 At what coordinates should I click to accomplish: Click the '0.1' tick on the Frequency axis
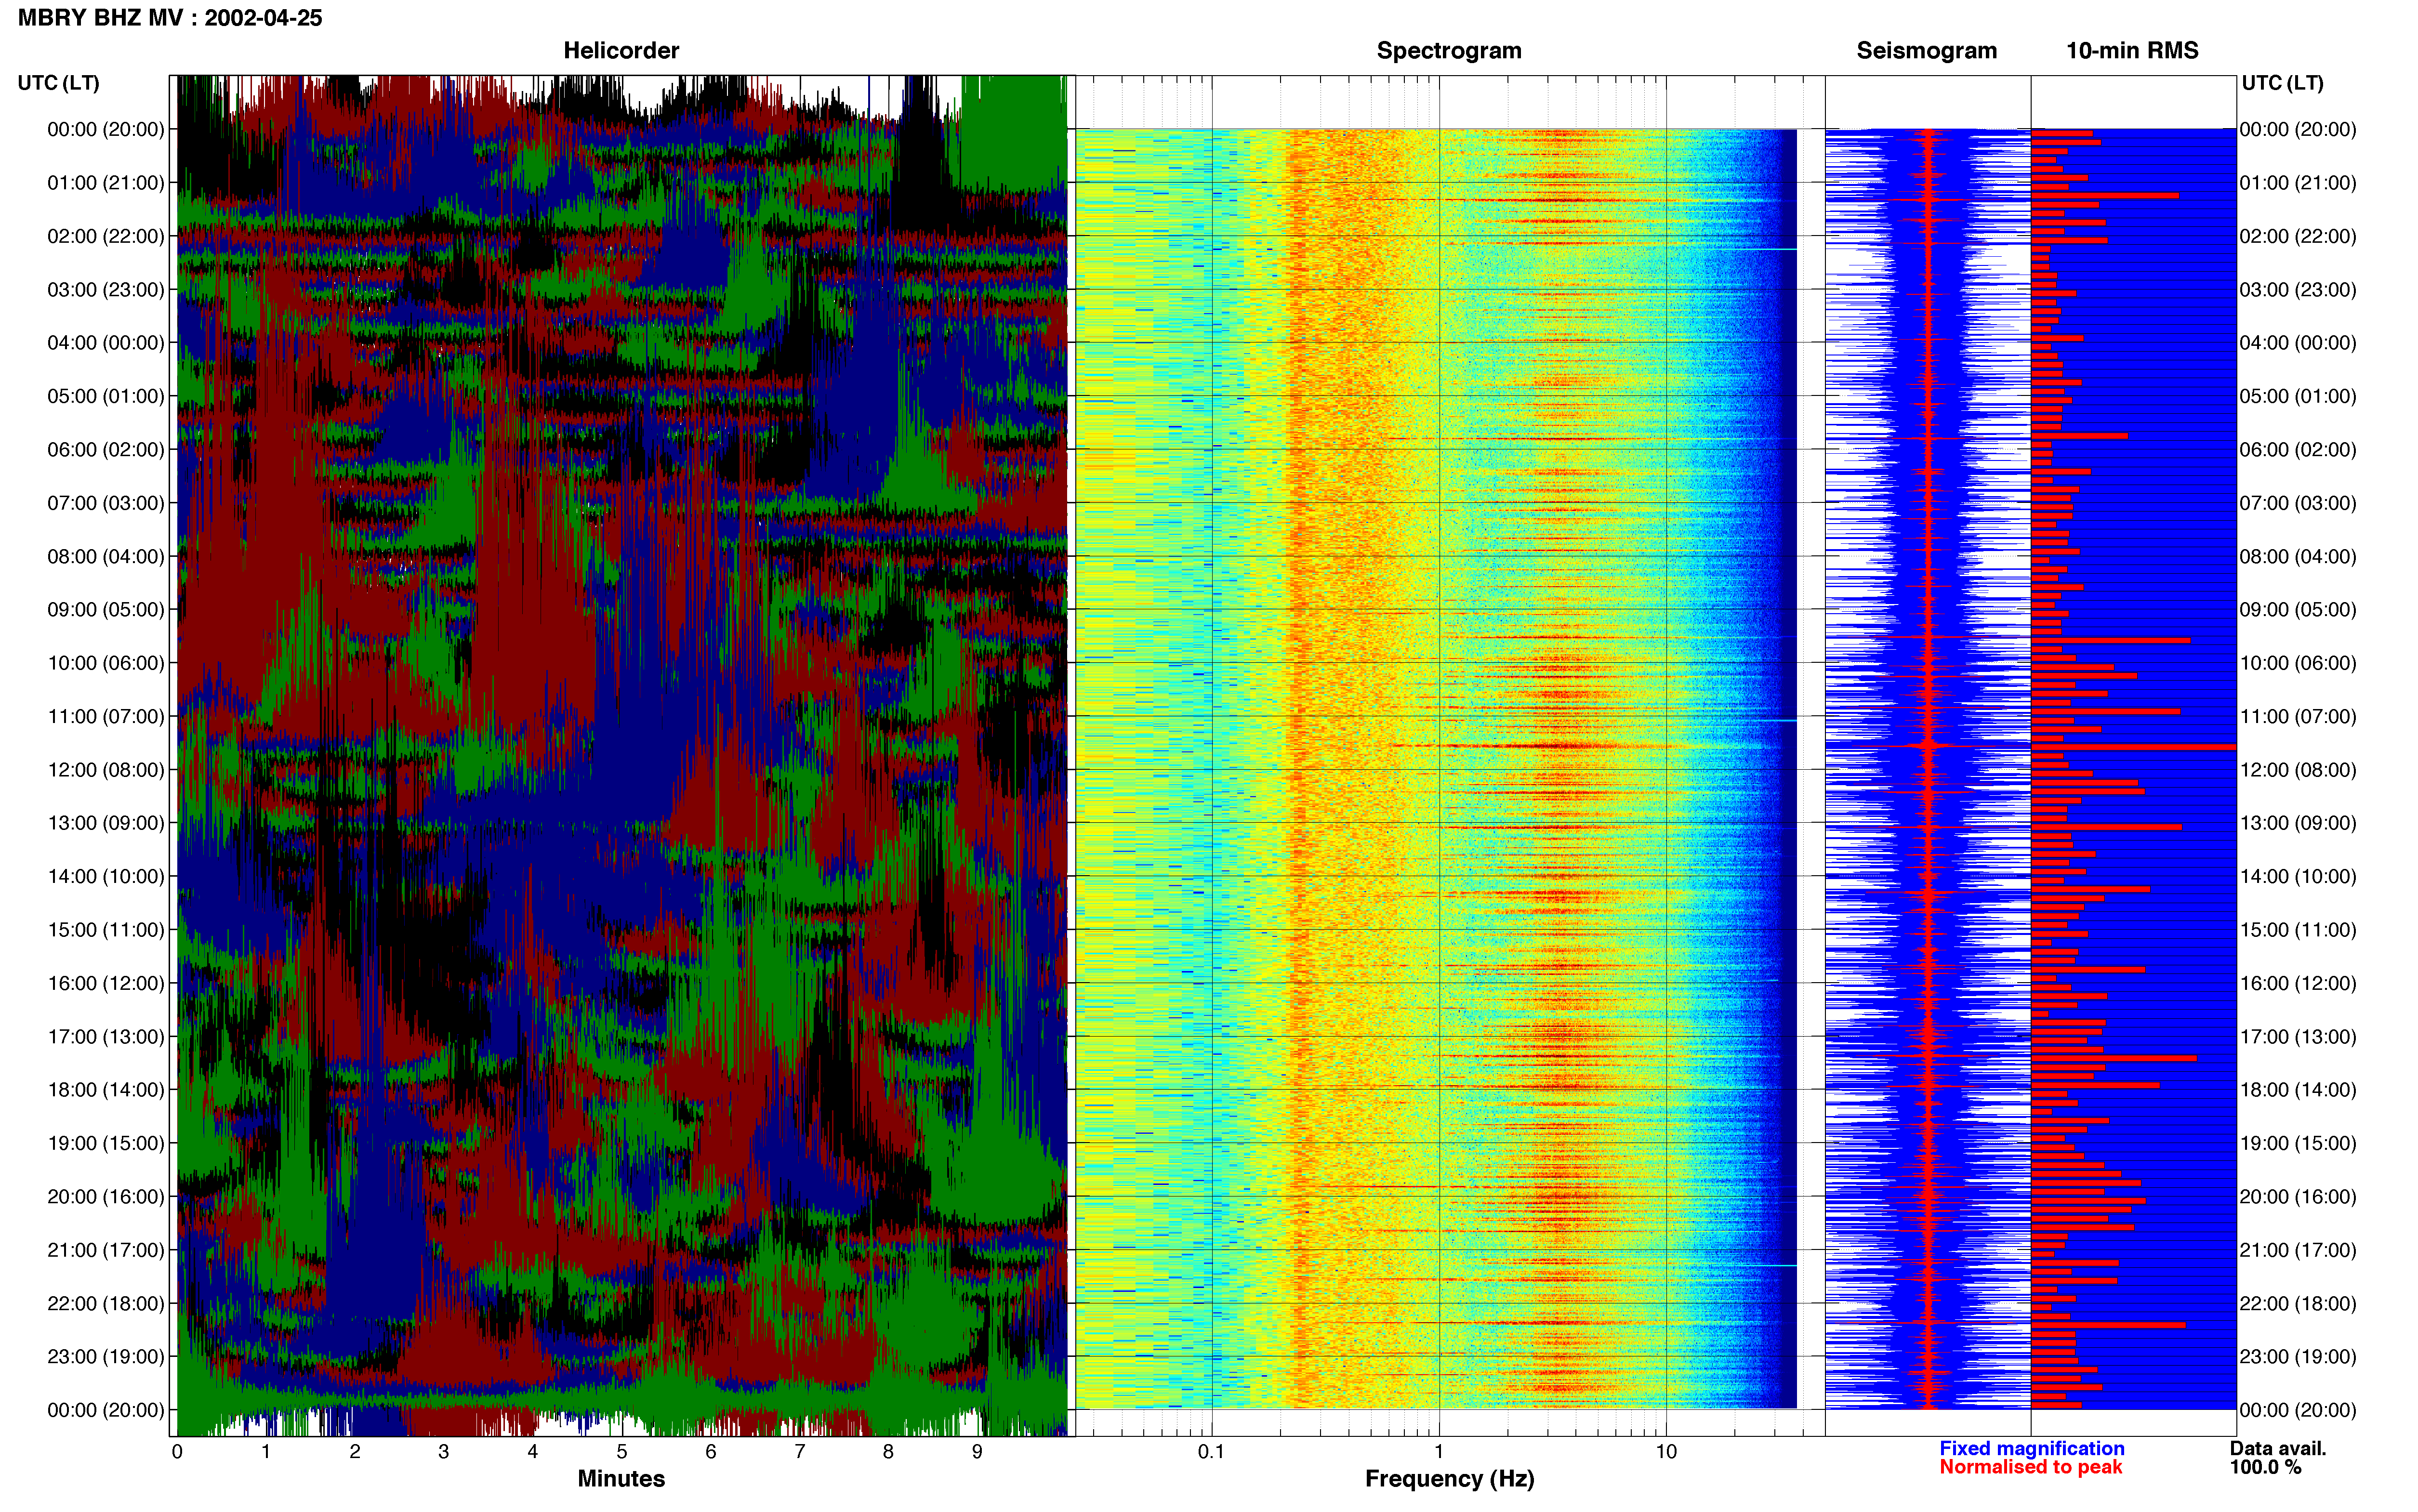[1211, 1452]
